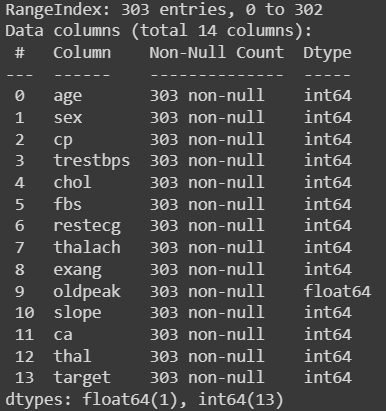Click the 'fbs' column name
Screen dimensions: 386x411
pyautogui.click(x=68, y=204)
